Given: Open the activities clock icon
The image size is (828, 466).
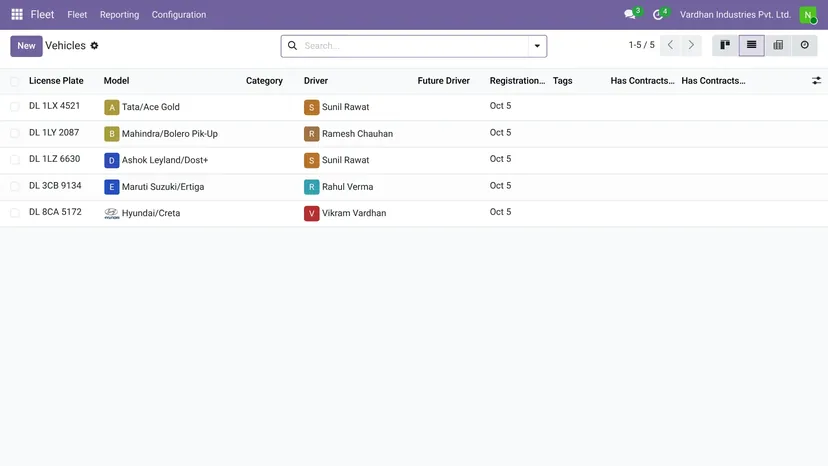Looking at the screenshot, I should (657, 15).
